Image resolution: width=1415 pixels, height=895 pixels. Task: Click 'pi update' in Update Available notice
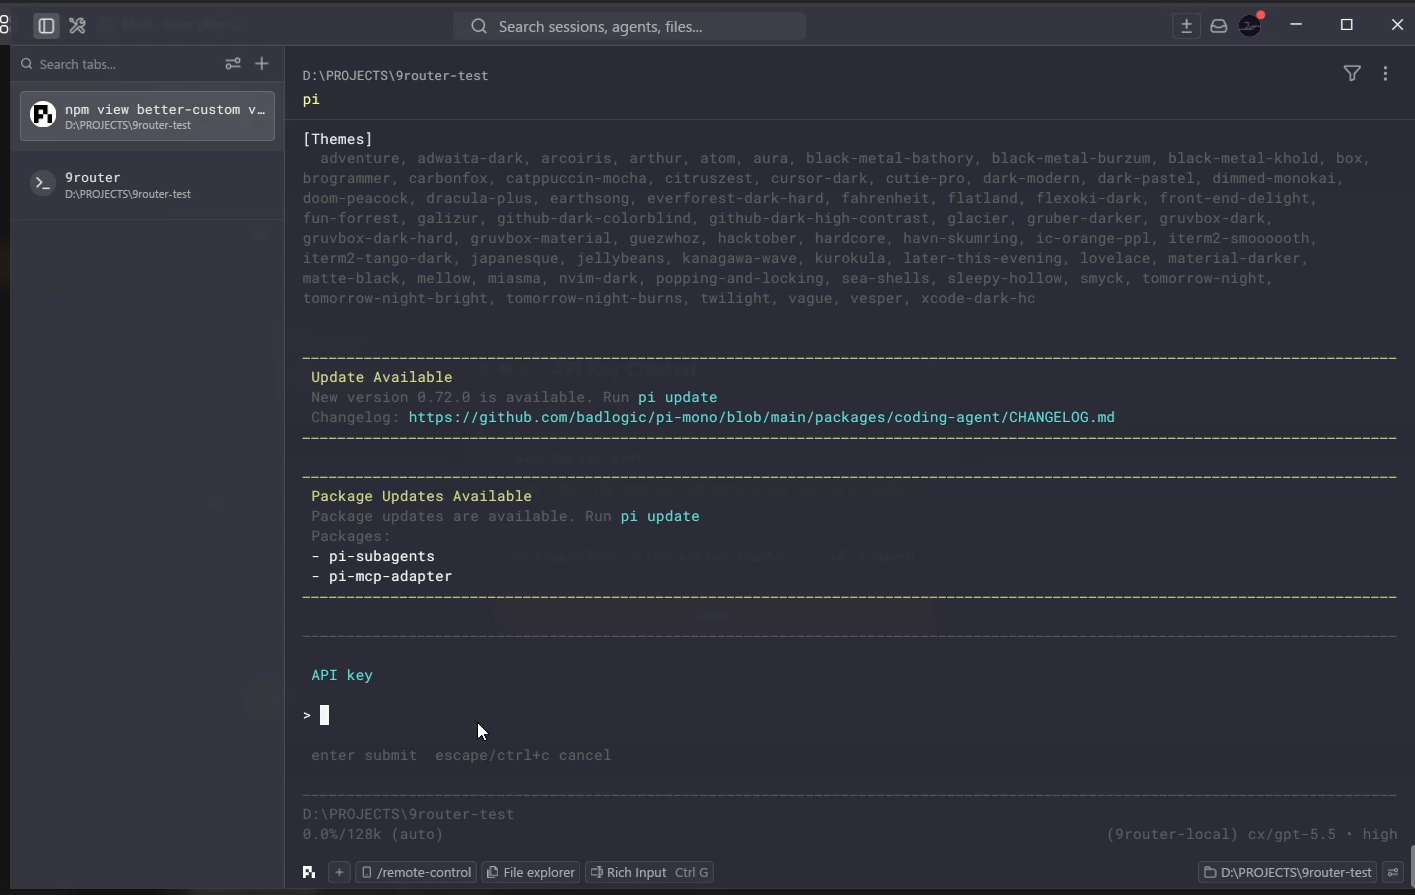[678, 397]
